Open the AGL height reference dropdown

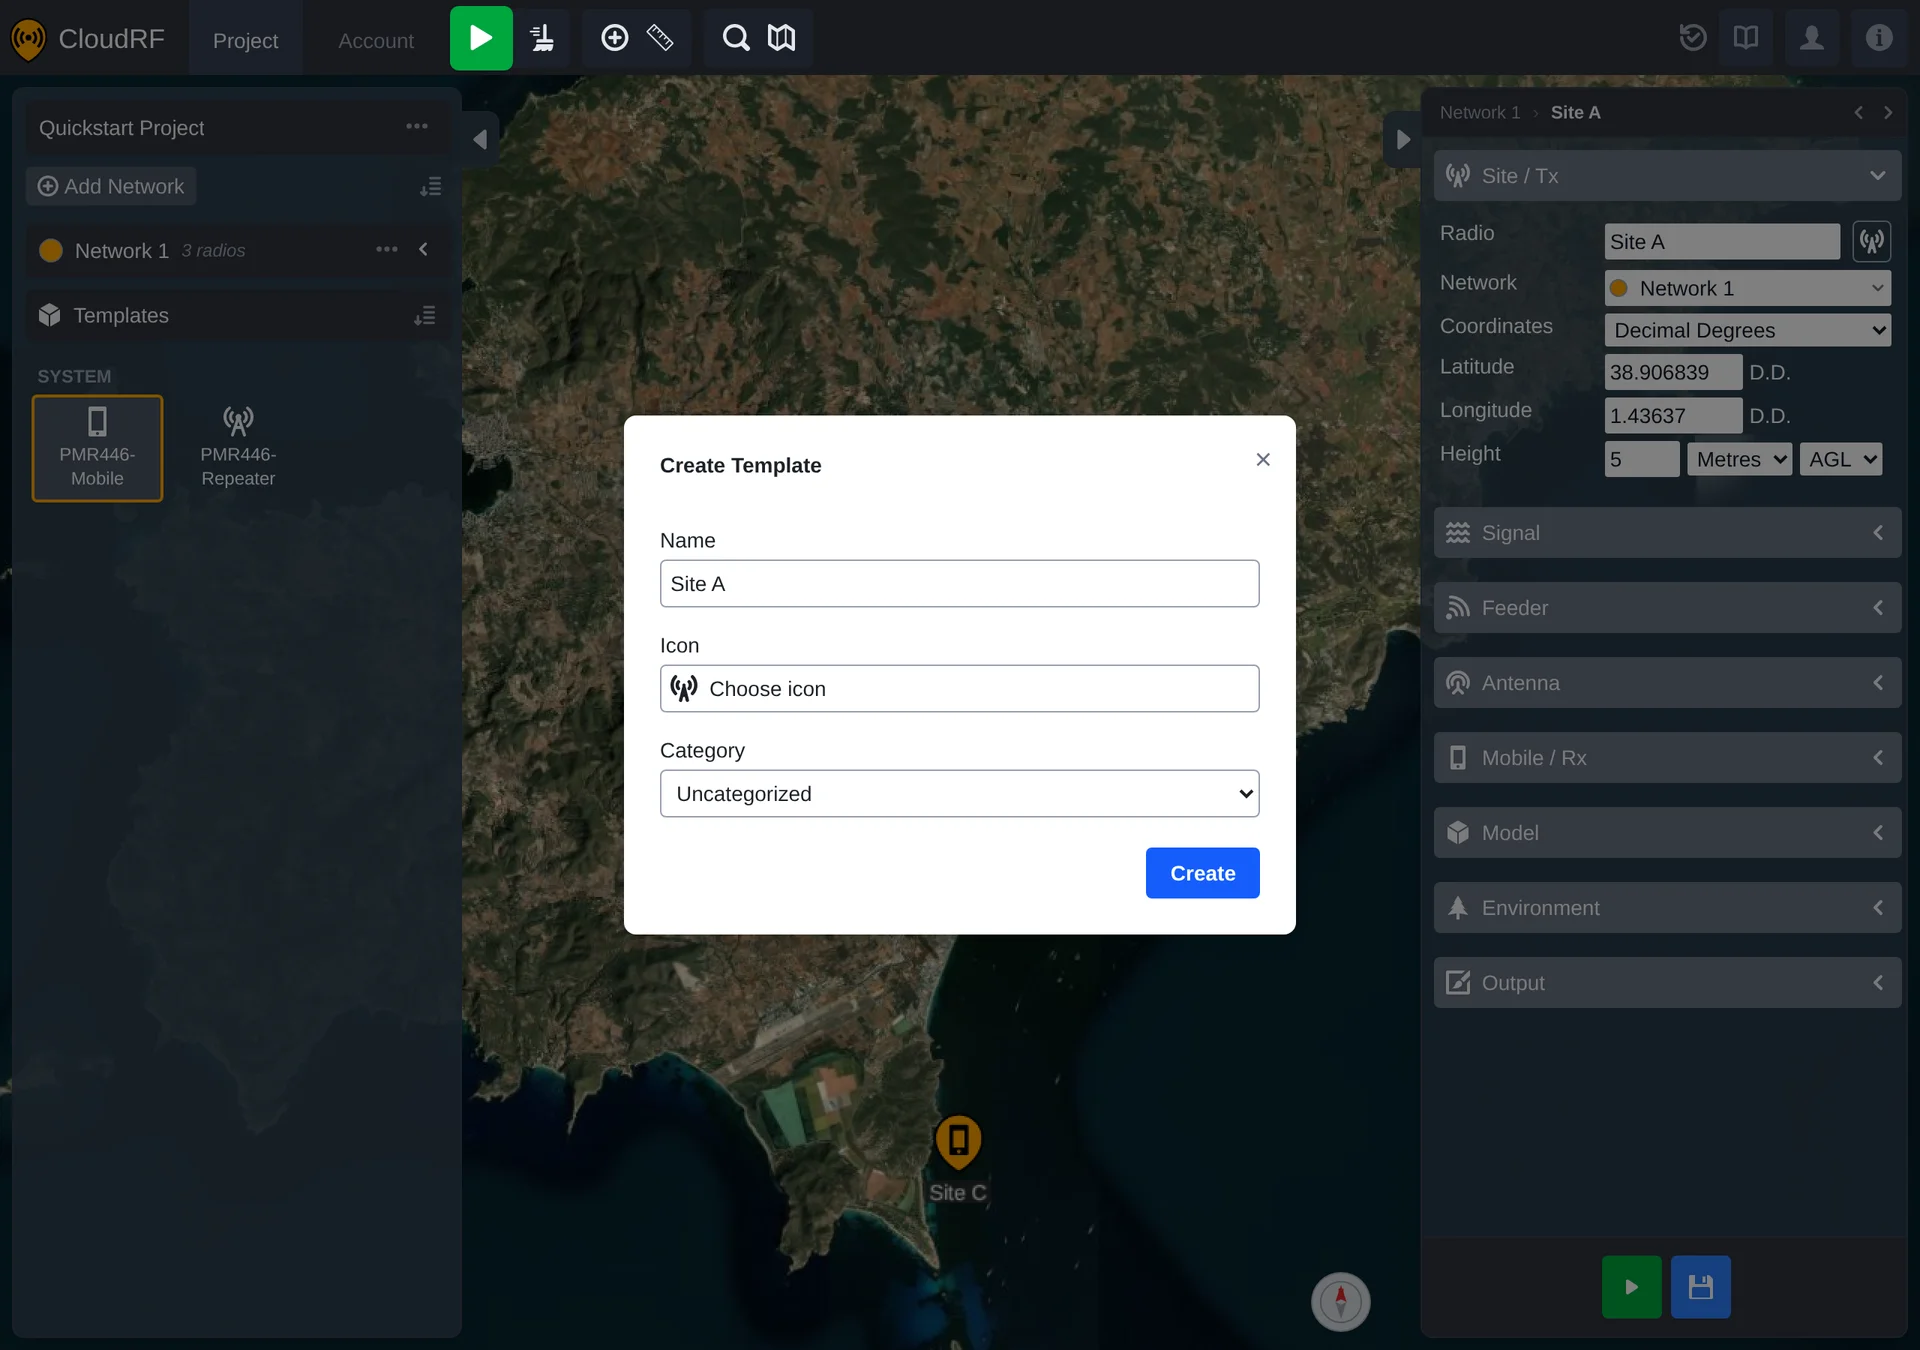[x=1840, y=459]
